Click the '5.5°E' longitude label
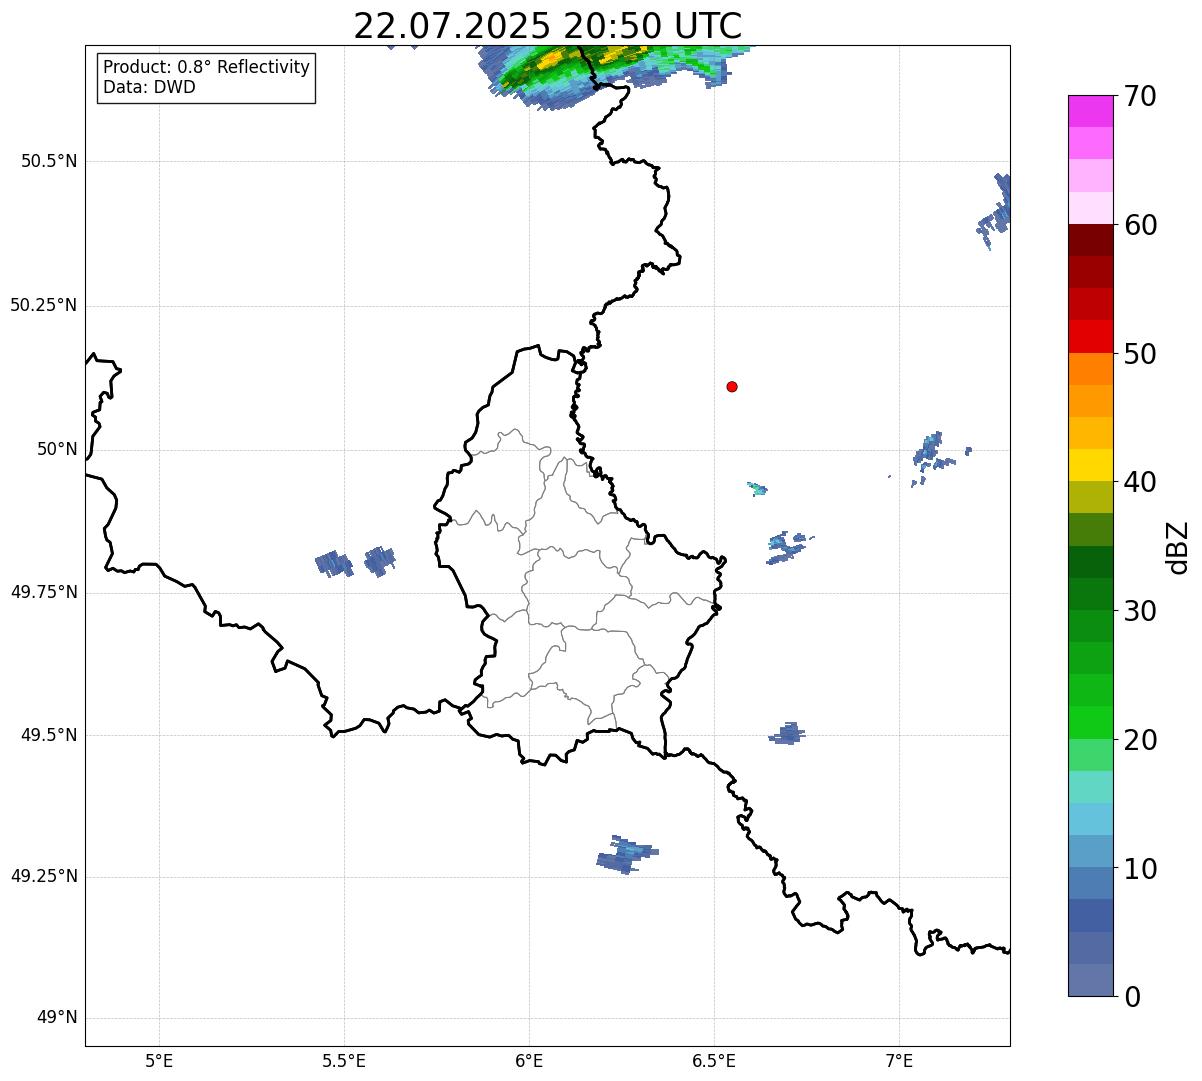The image size is (1202, 1081). [344, 1060]
